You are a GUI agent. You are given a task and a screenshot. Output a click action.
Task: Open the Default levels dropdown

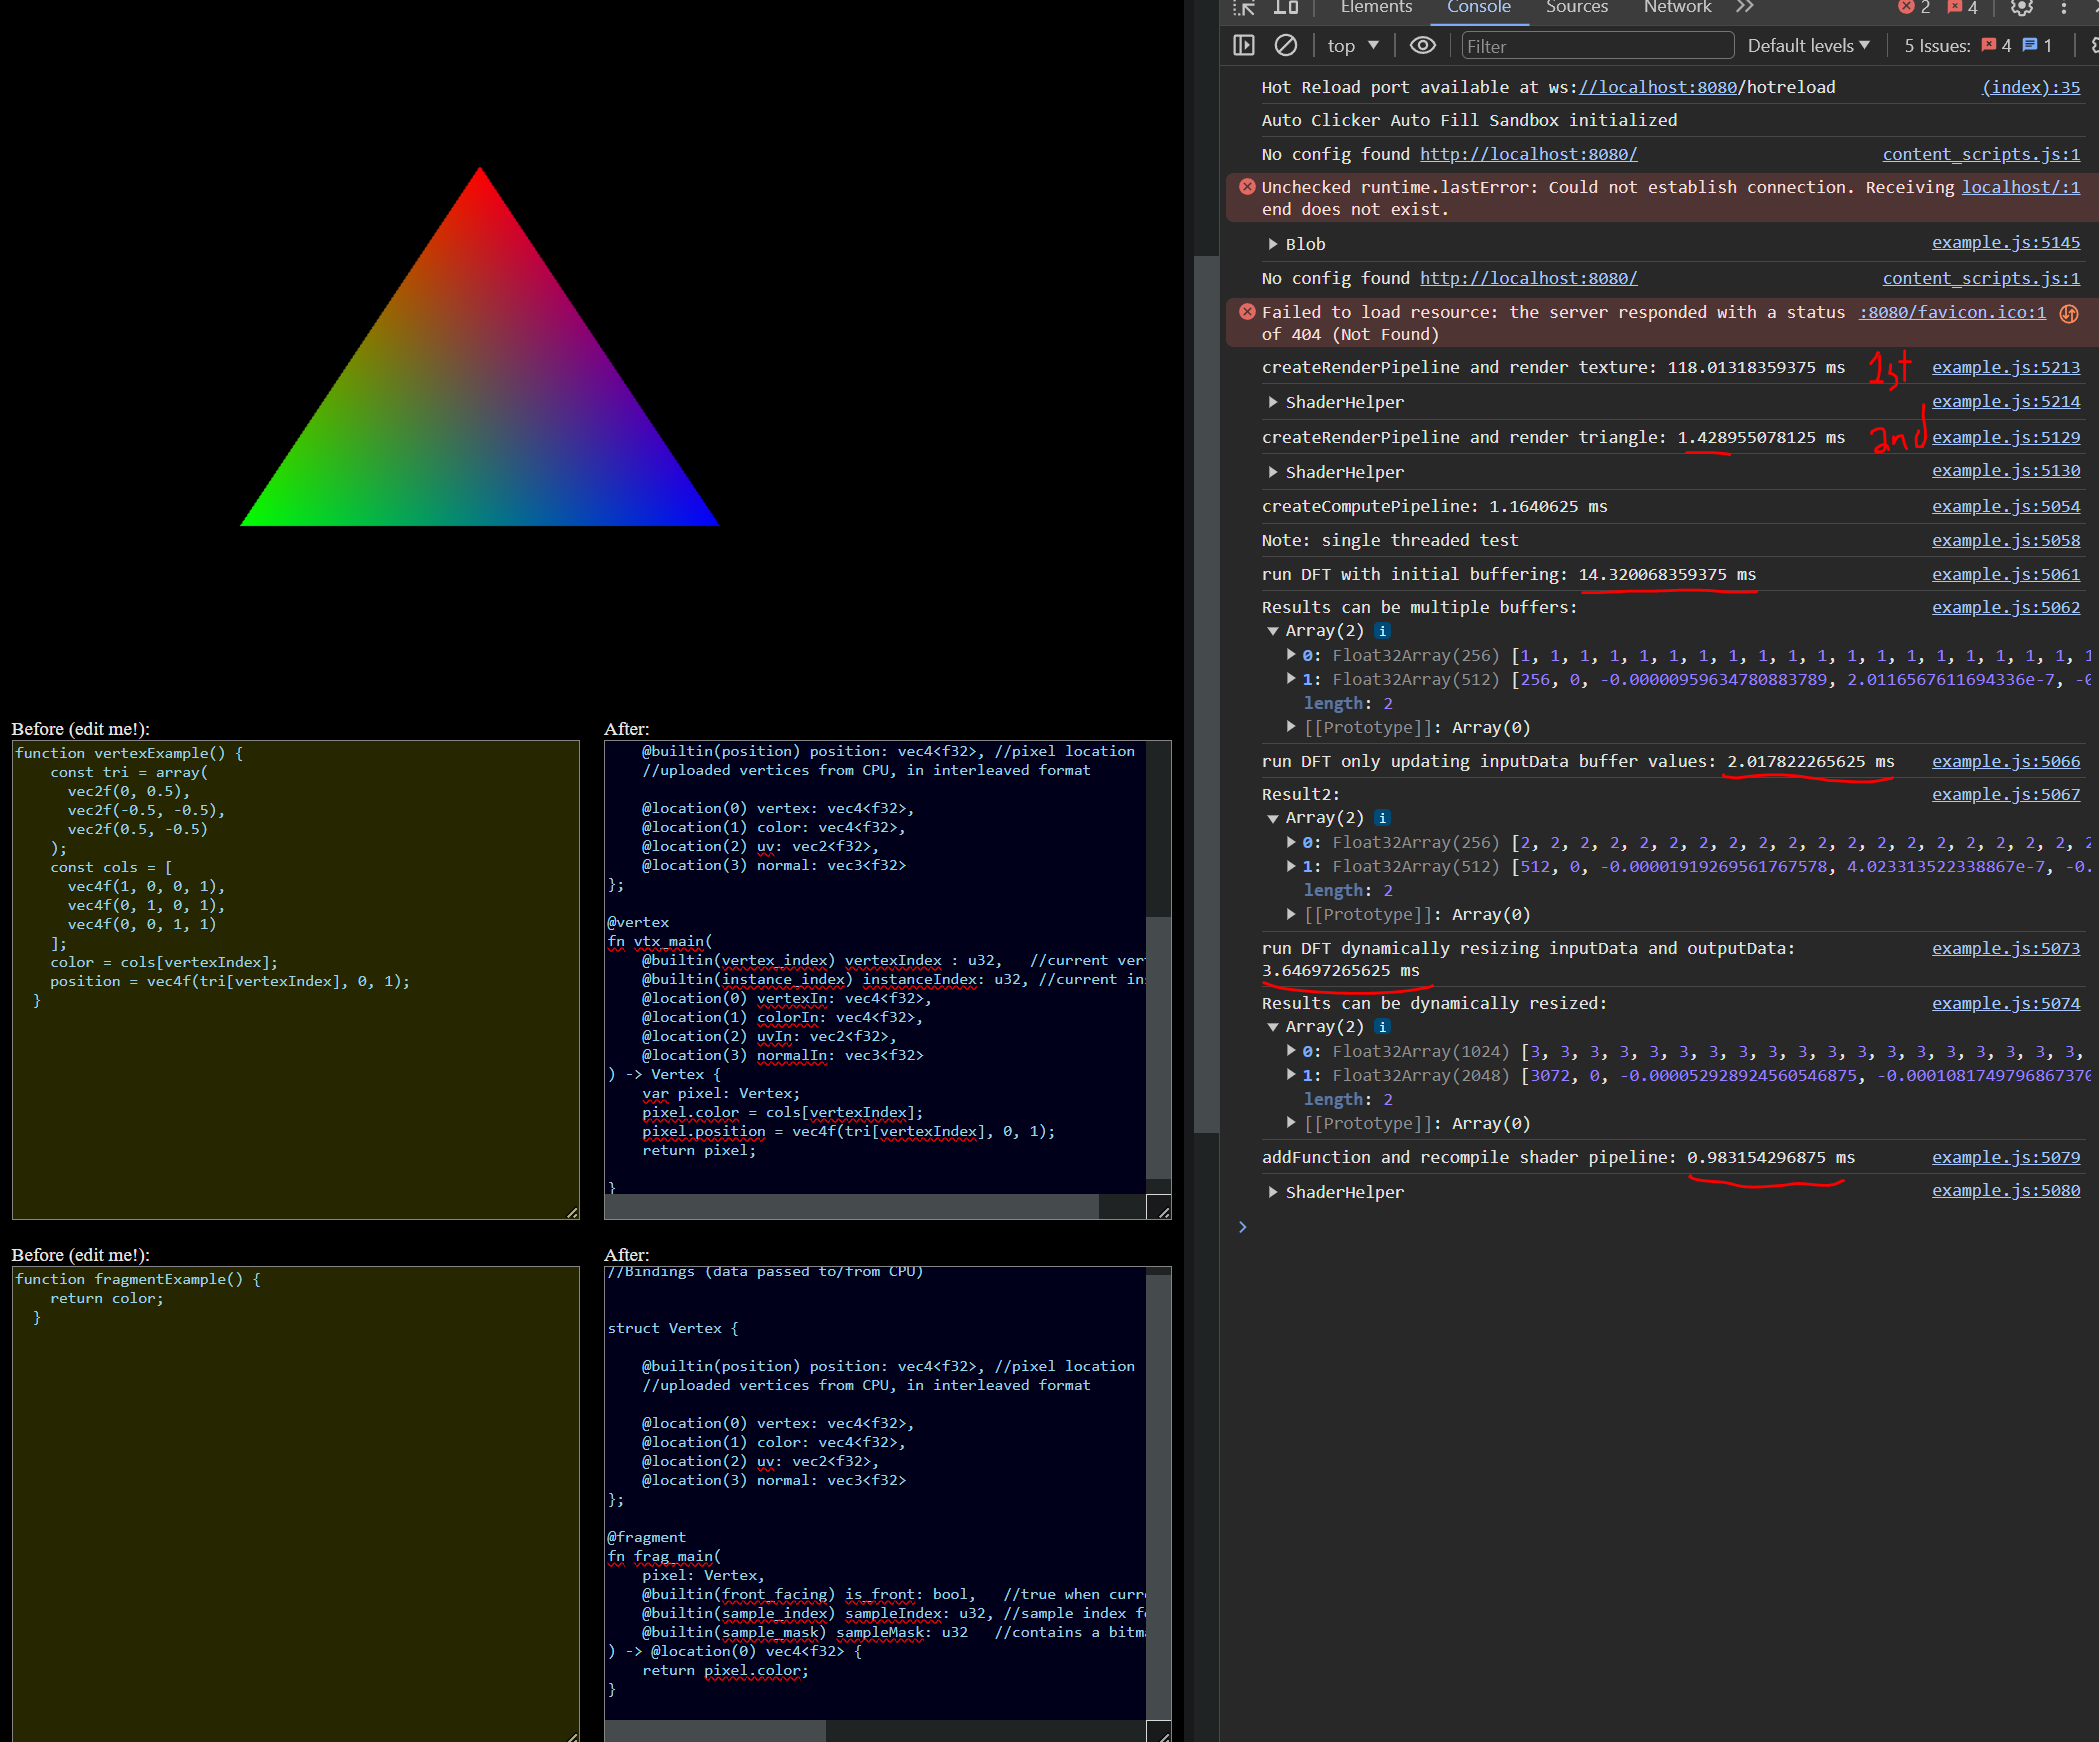tap(1808, 46)
